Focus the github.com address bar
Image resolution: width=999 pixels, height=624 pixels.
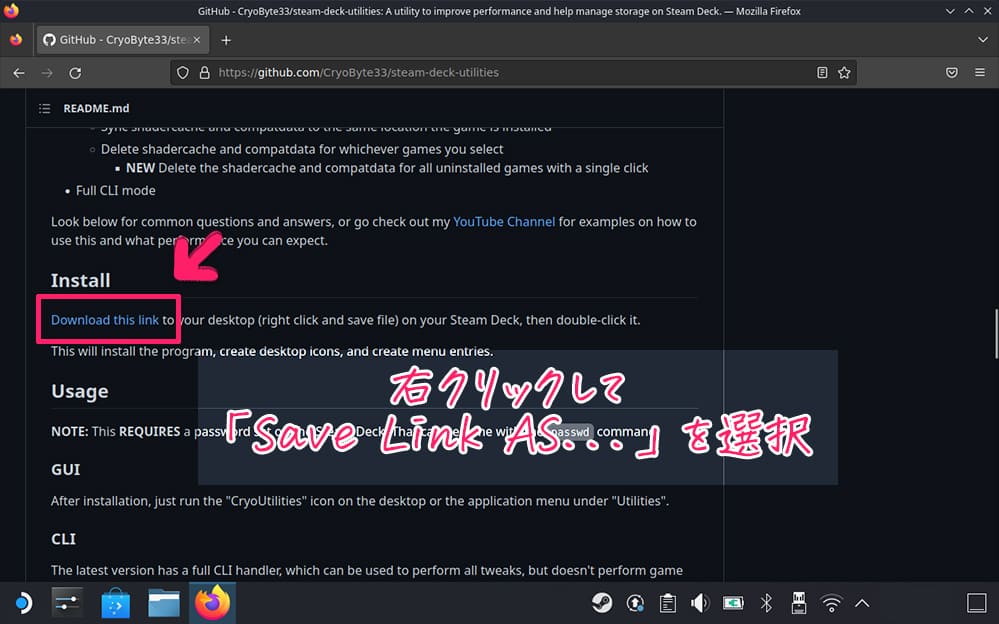513,73
